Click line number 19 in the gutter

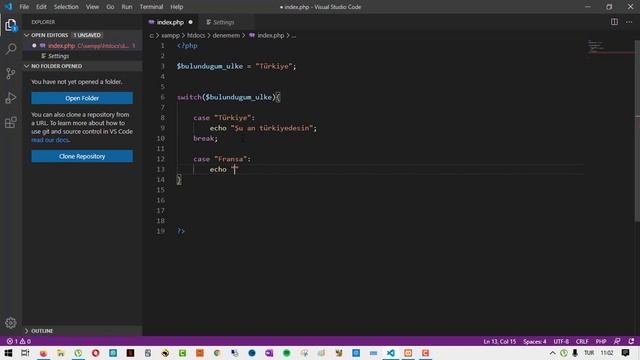(161, 231)
